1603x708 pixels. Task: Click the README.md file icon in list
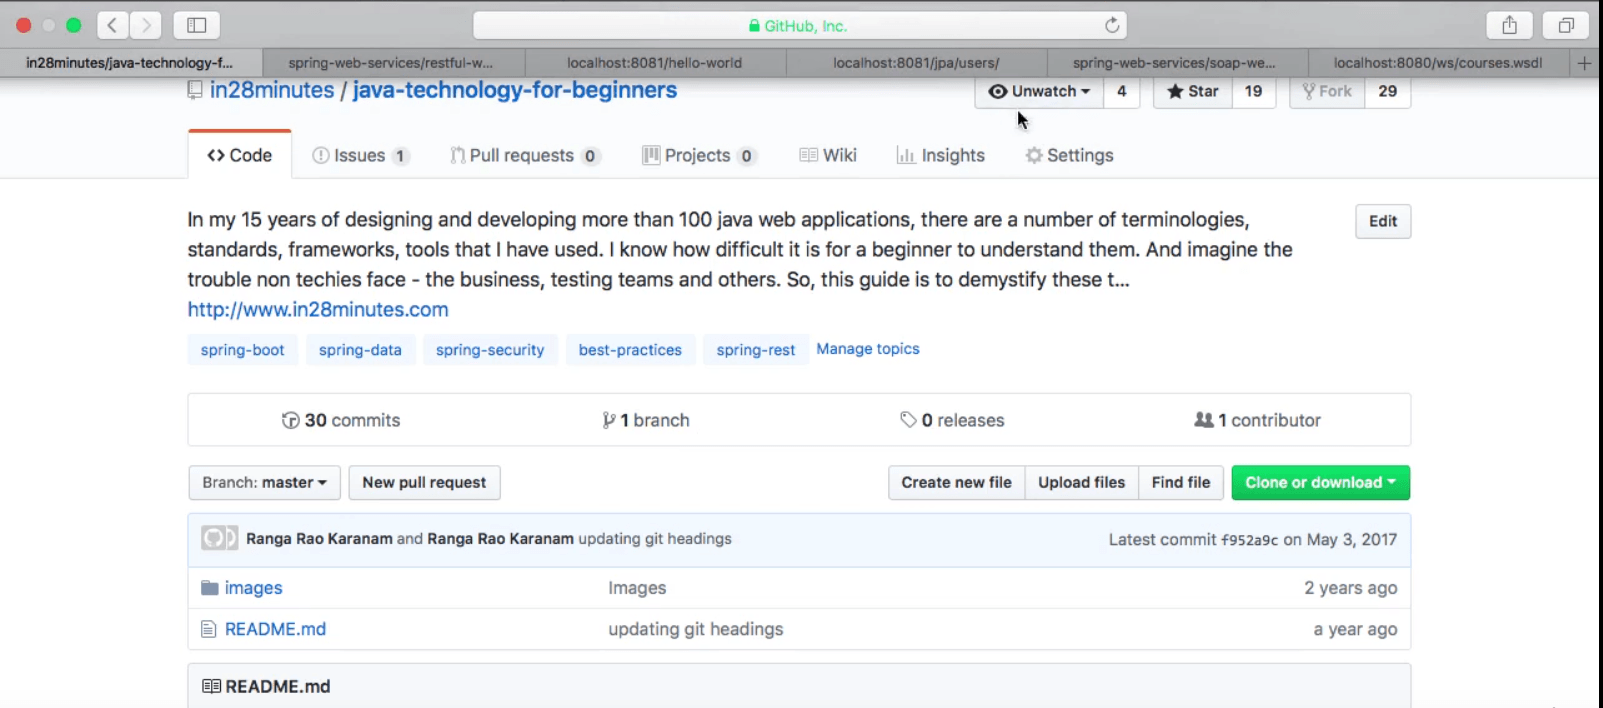[209, 629]
